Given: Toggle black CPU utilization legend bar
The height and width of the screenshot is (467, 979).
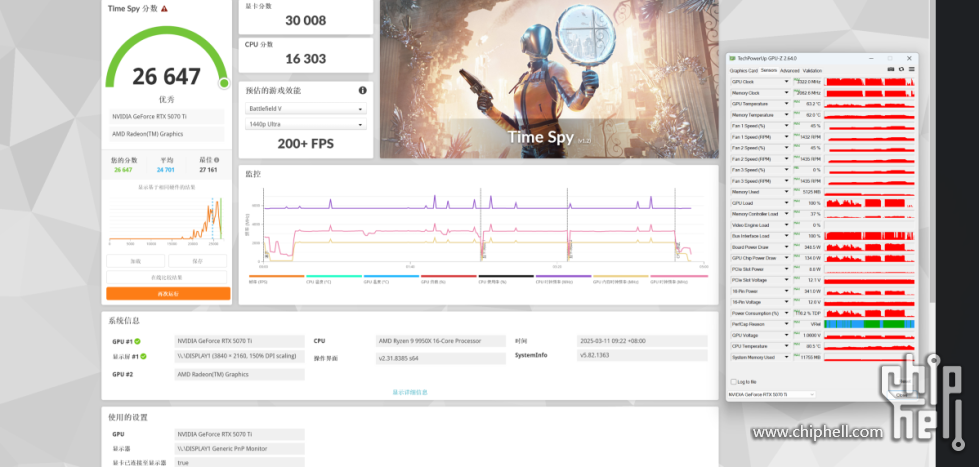Looking at the screenshot, I should [x=506, y=276].
